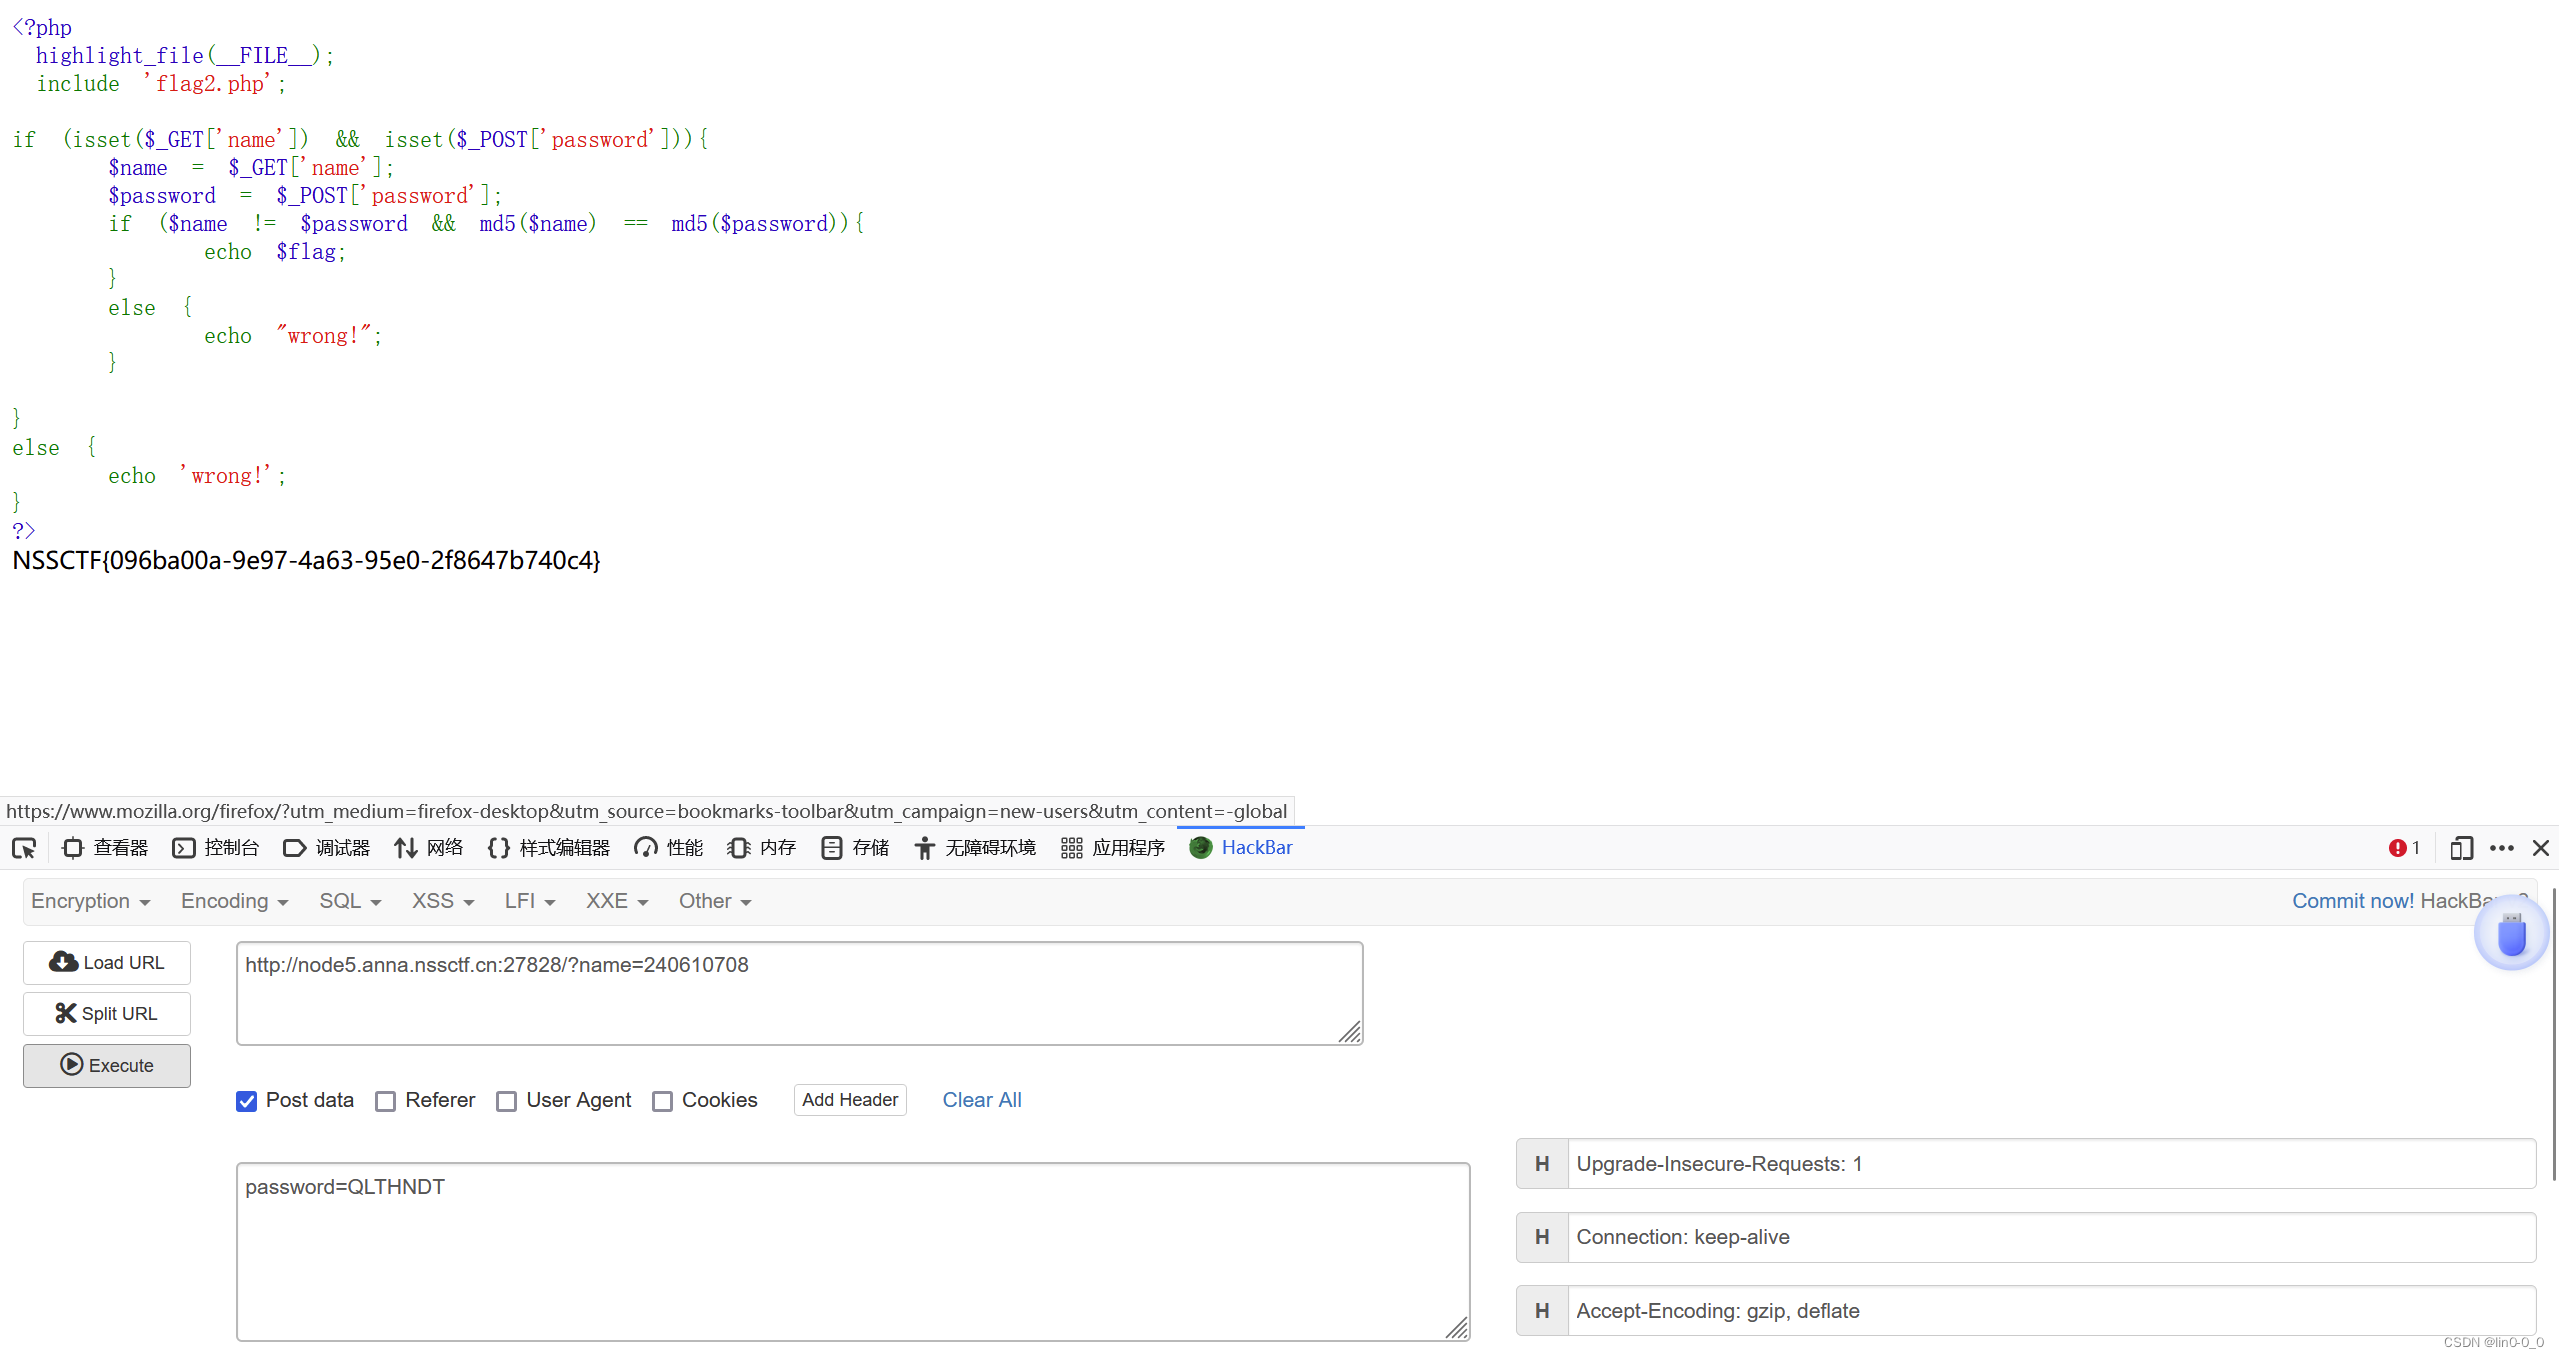2559x1358 pixels.
Task: Enable the Cookies checkbox
Action: point(663,1101)
